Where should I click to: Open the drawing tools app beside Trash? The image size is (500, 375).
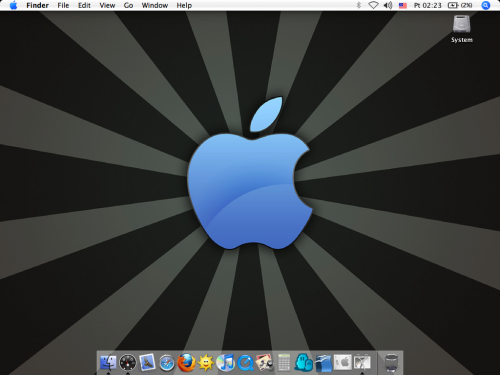tap(362, 362)
